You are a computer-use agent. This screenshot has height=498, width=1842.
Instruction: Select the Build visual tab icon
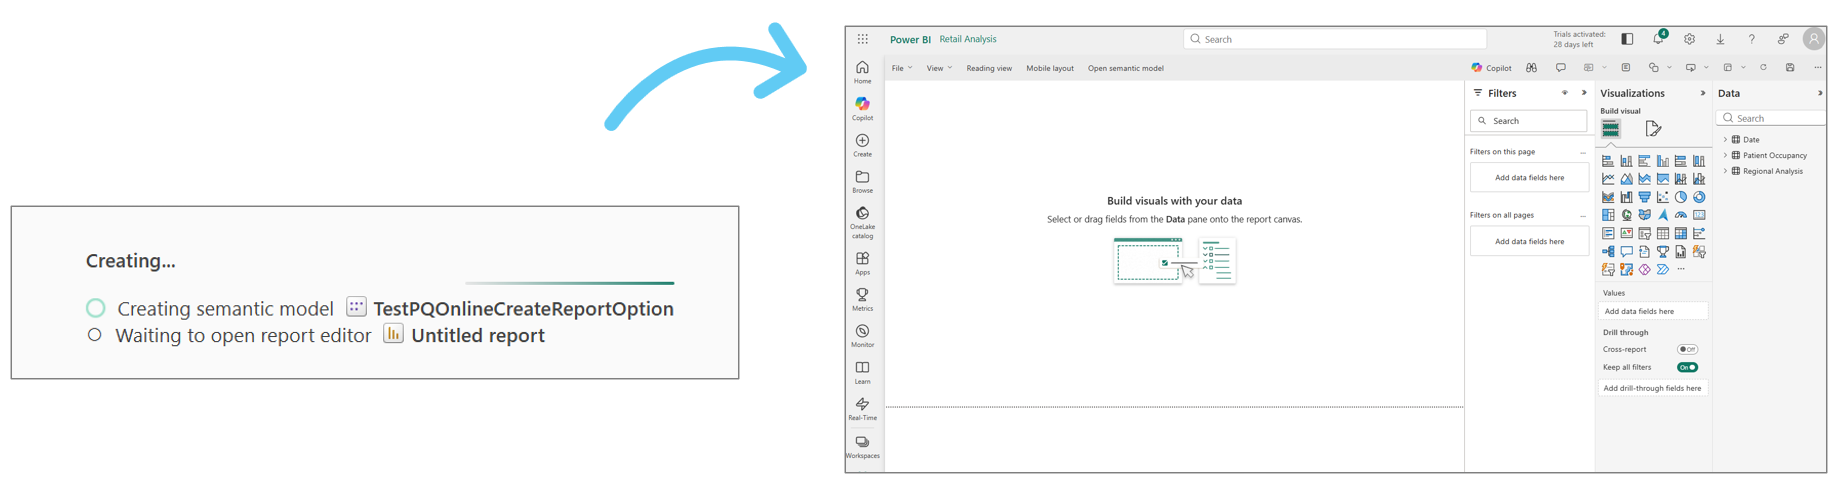1610,129
